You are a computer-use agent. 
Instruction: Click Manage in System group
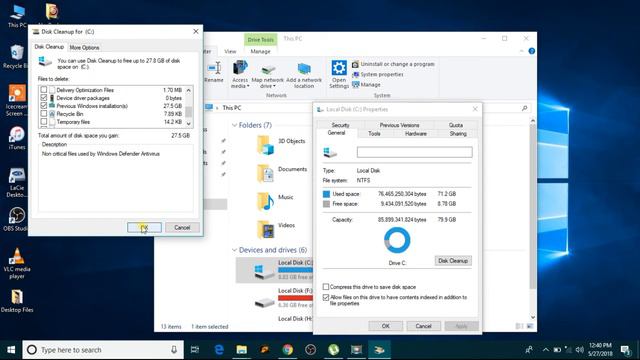pos(366,84)
